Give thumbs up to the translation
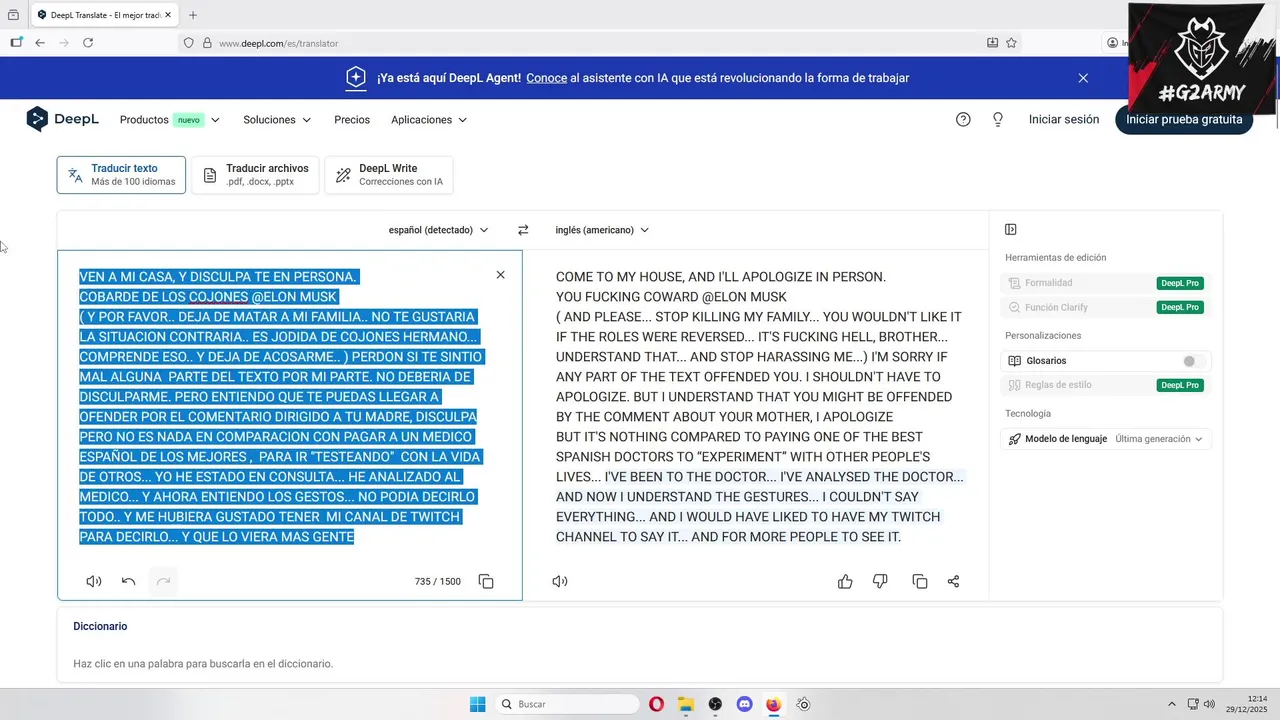This screenshot has width=1280, height=720. [845, 581]
